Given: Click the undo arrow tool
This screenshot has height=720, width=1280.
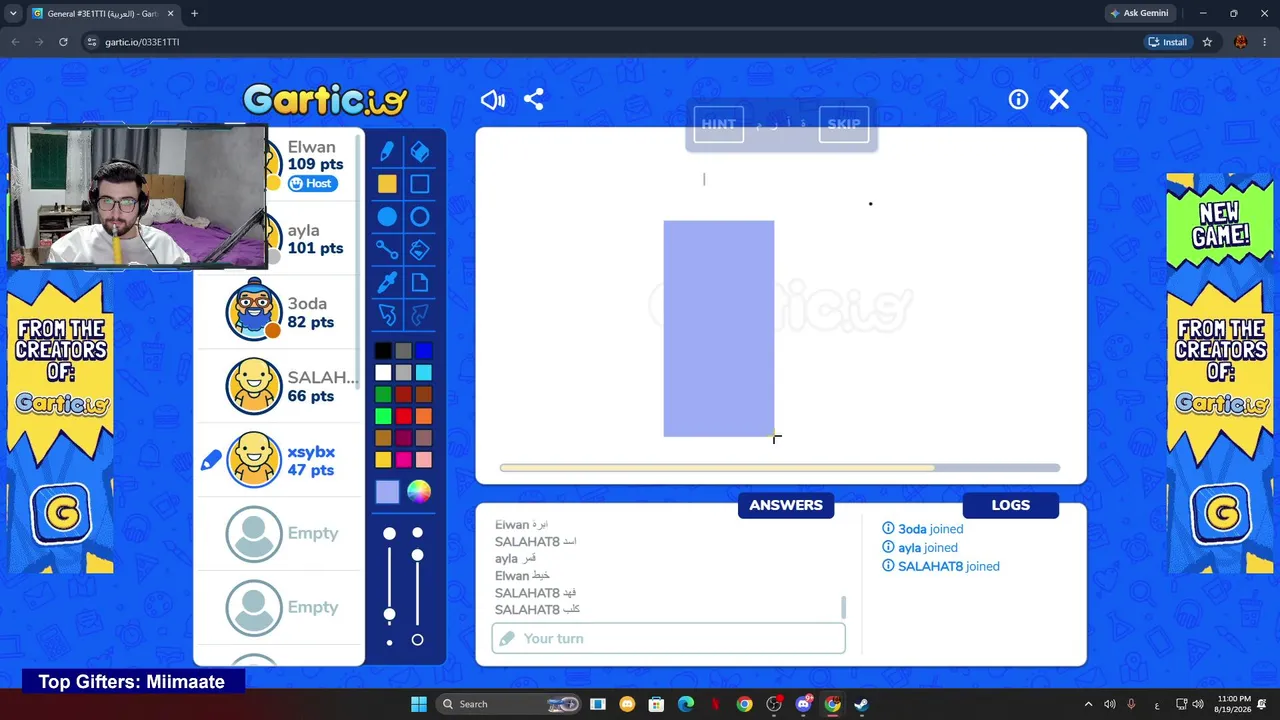Looking at the screenshot, I should (387, 316).
